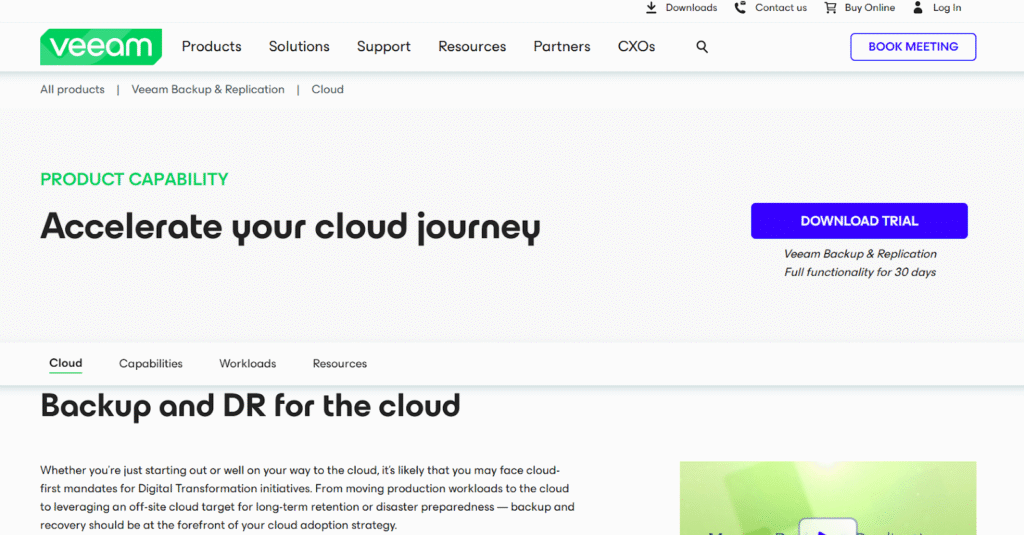Screen dimensions: 1024x535
Task: Select the Resources tab beside Workloads
Action: point(340,364)
